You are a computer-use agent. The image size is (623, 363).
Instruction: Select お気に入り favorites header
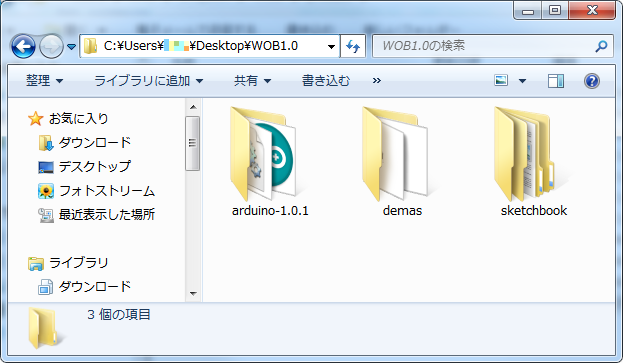79,118
